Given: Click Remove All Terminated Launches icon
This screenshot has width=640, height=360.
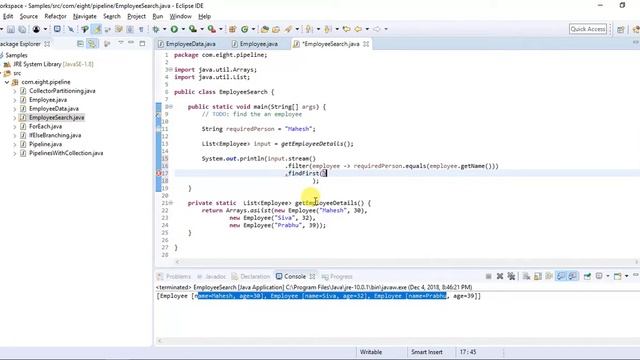Looking at the screenshot, I should 511,276.
